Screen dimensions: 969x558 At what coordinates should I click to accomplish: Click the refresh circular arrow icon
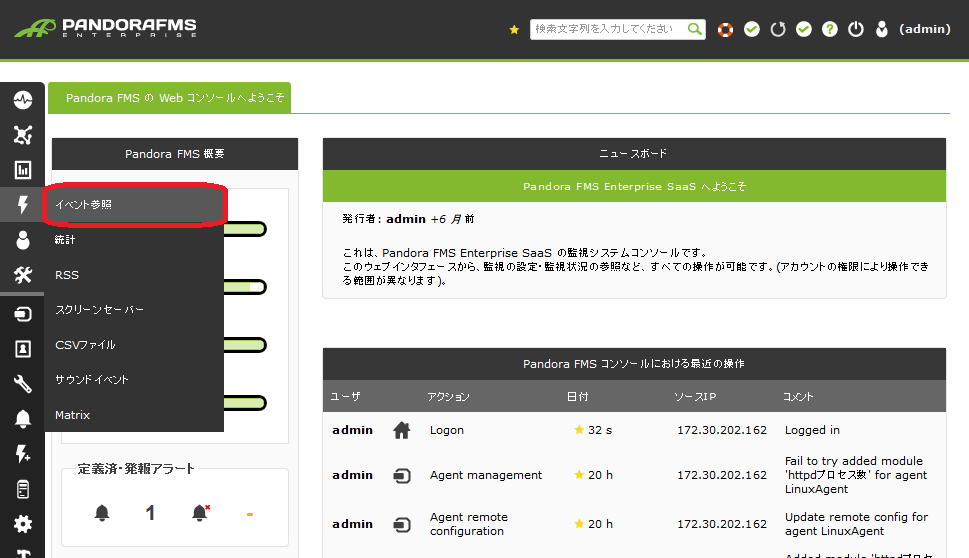777,29
